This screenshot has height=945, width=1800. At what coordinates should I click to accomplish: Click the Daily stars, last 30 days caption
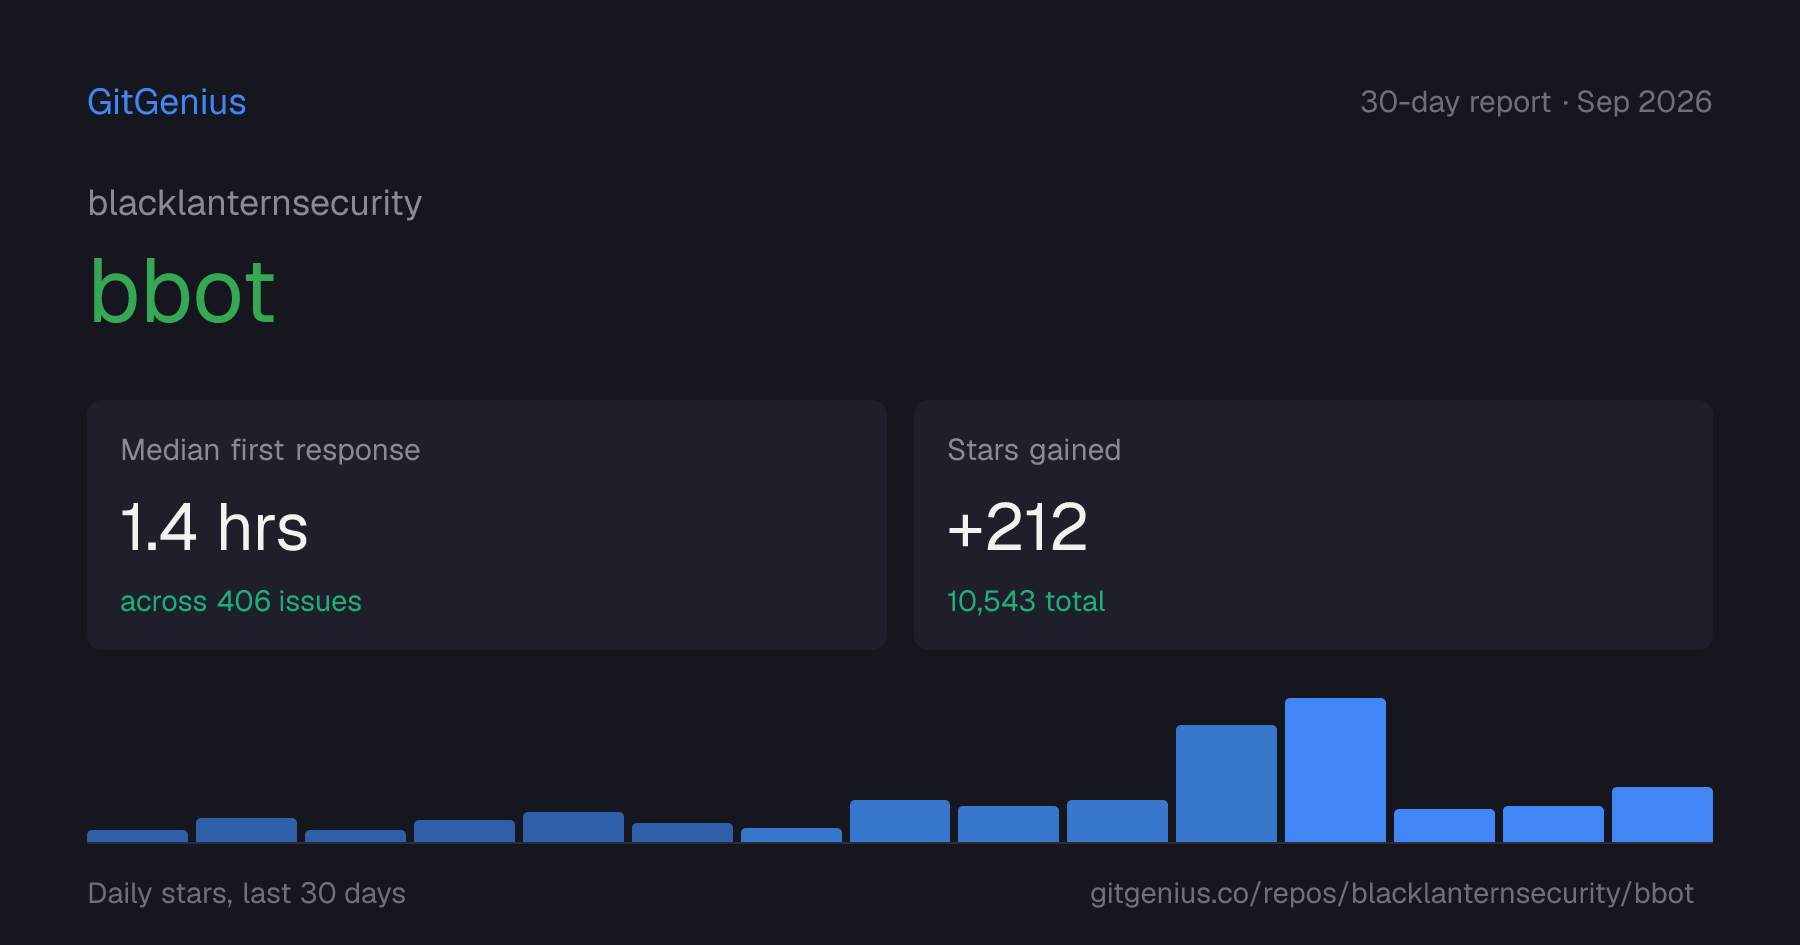point(247,893)
